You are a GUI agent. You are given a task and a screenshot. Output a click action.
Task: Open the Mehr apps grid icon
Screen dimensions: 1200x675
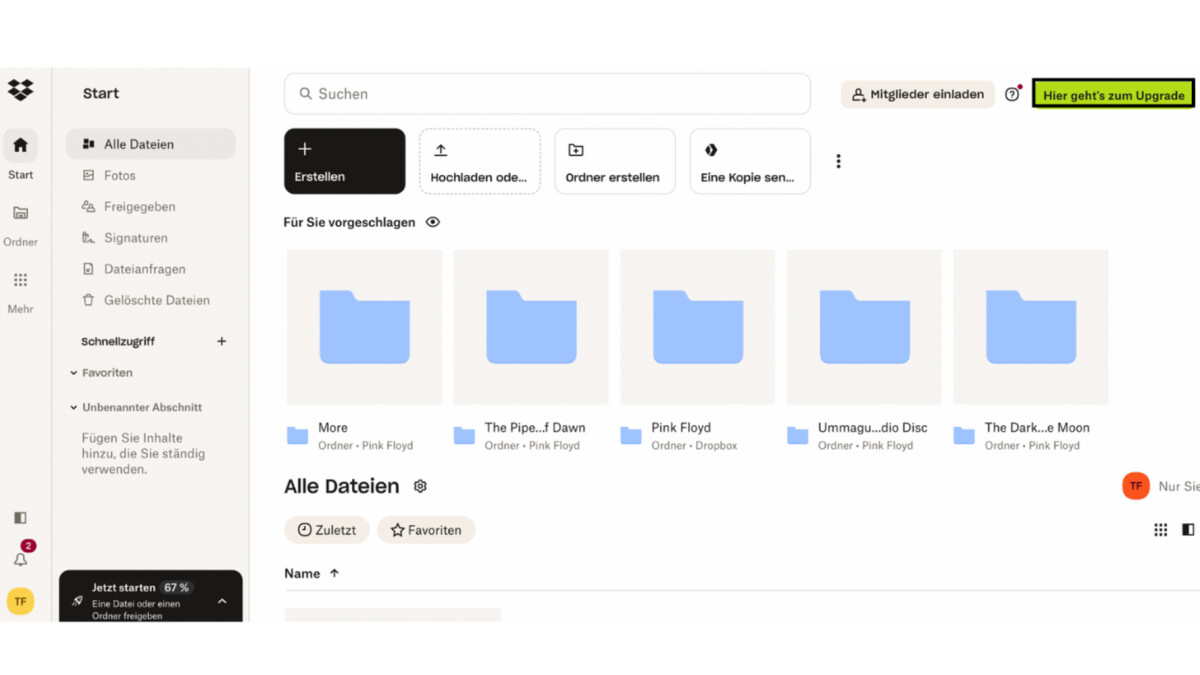[20, 280]
